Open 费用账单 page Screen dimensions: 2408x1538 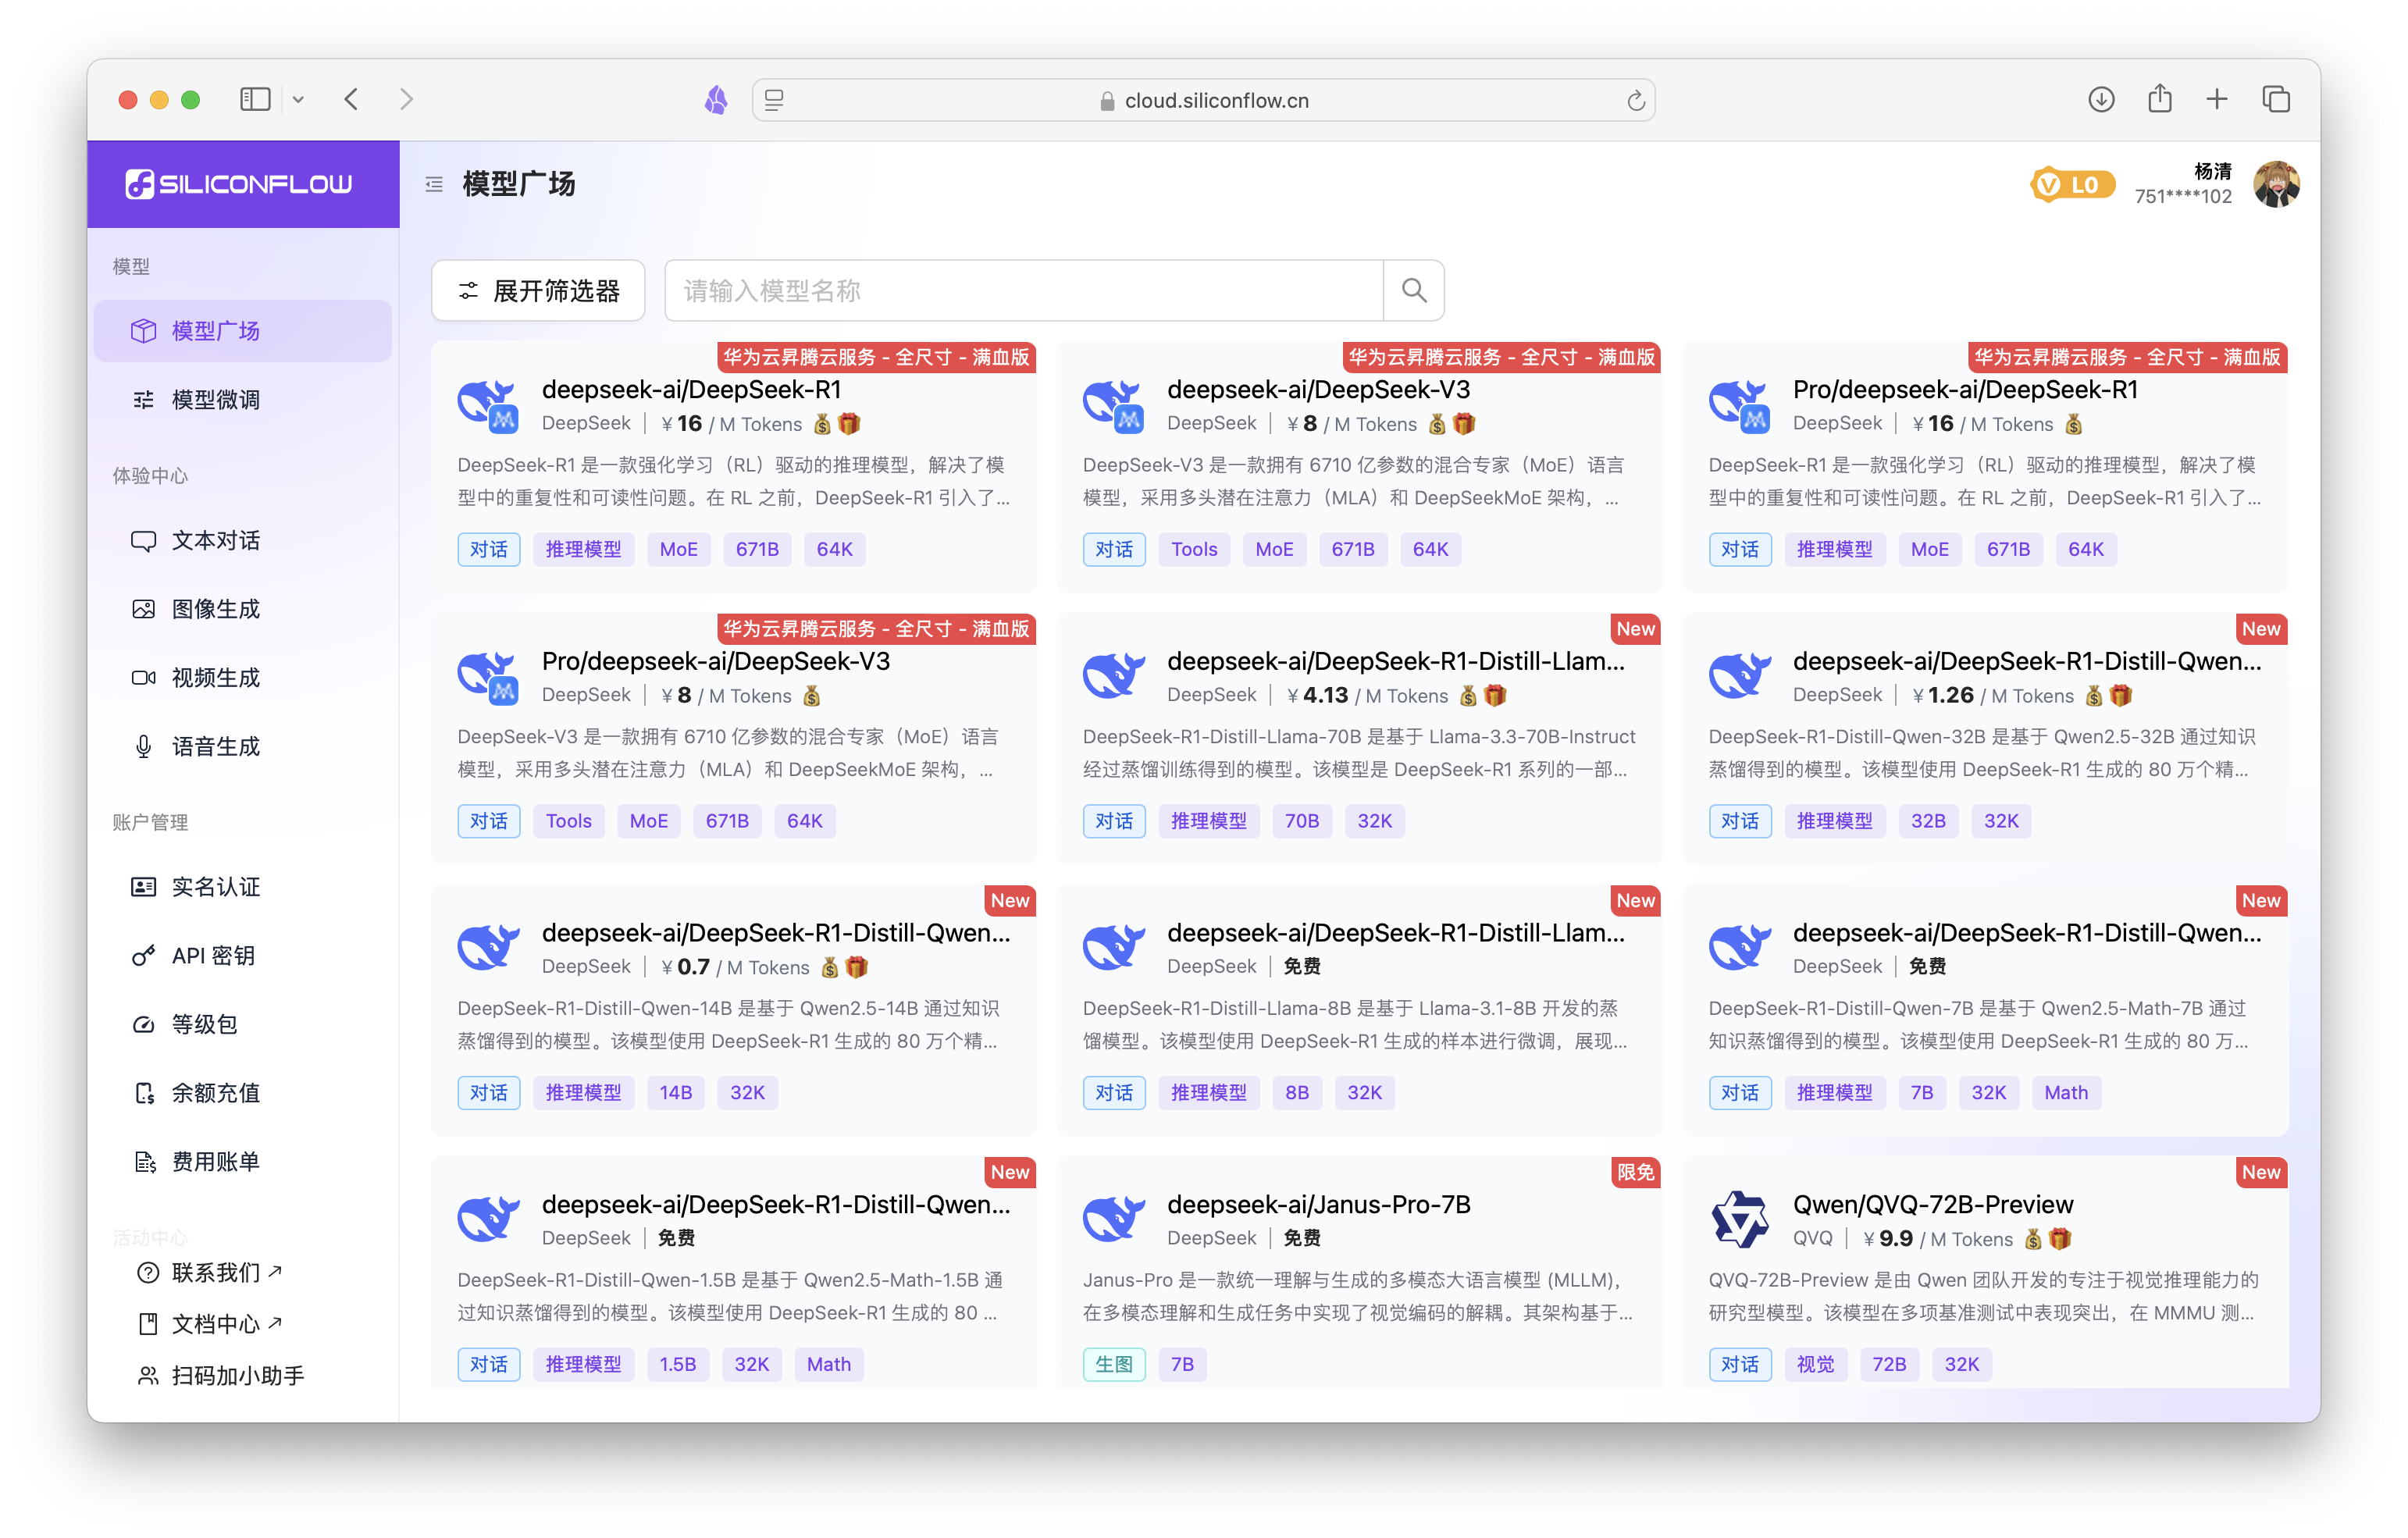[x=243, y=1162]
